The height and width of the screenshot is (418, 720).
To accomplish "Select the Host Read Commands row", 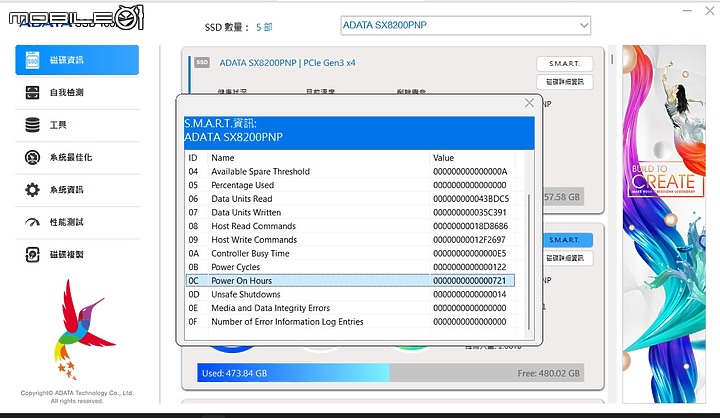I will pyautogui.click(x=350, y=226).
